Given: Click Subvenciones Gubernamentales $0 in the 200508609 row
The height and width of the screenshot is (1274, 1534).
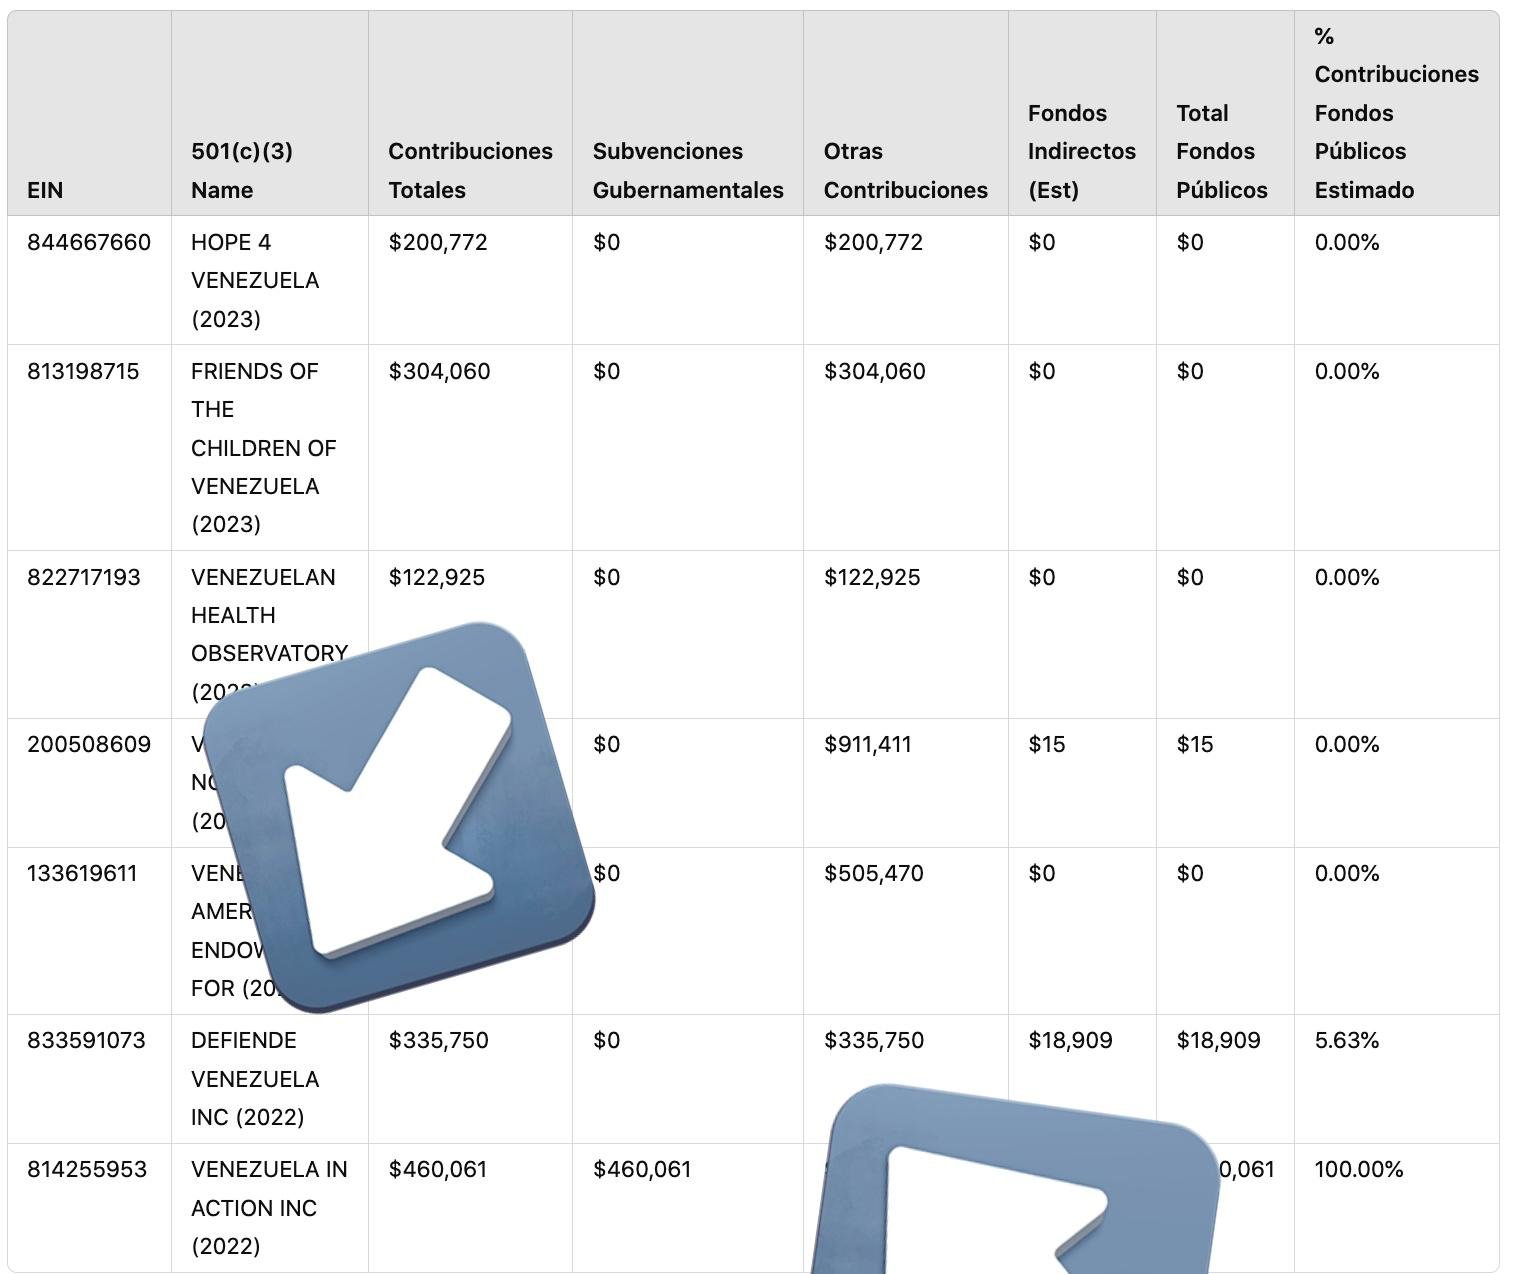Looking at the screenshot, I should point(606,744).
